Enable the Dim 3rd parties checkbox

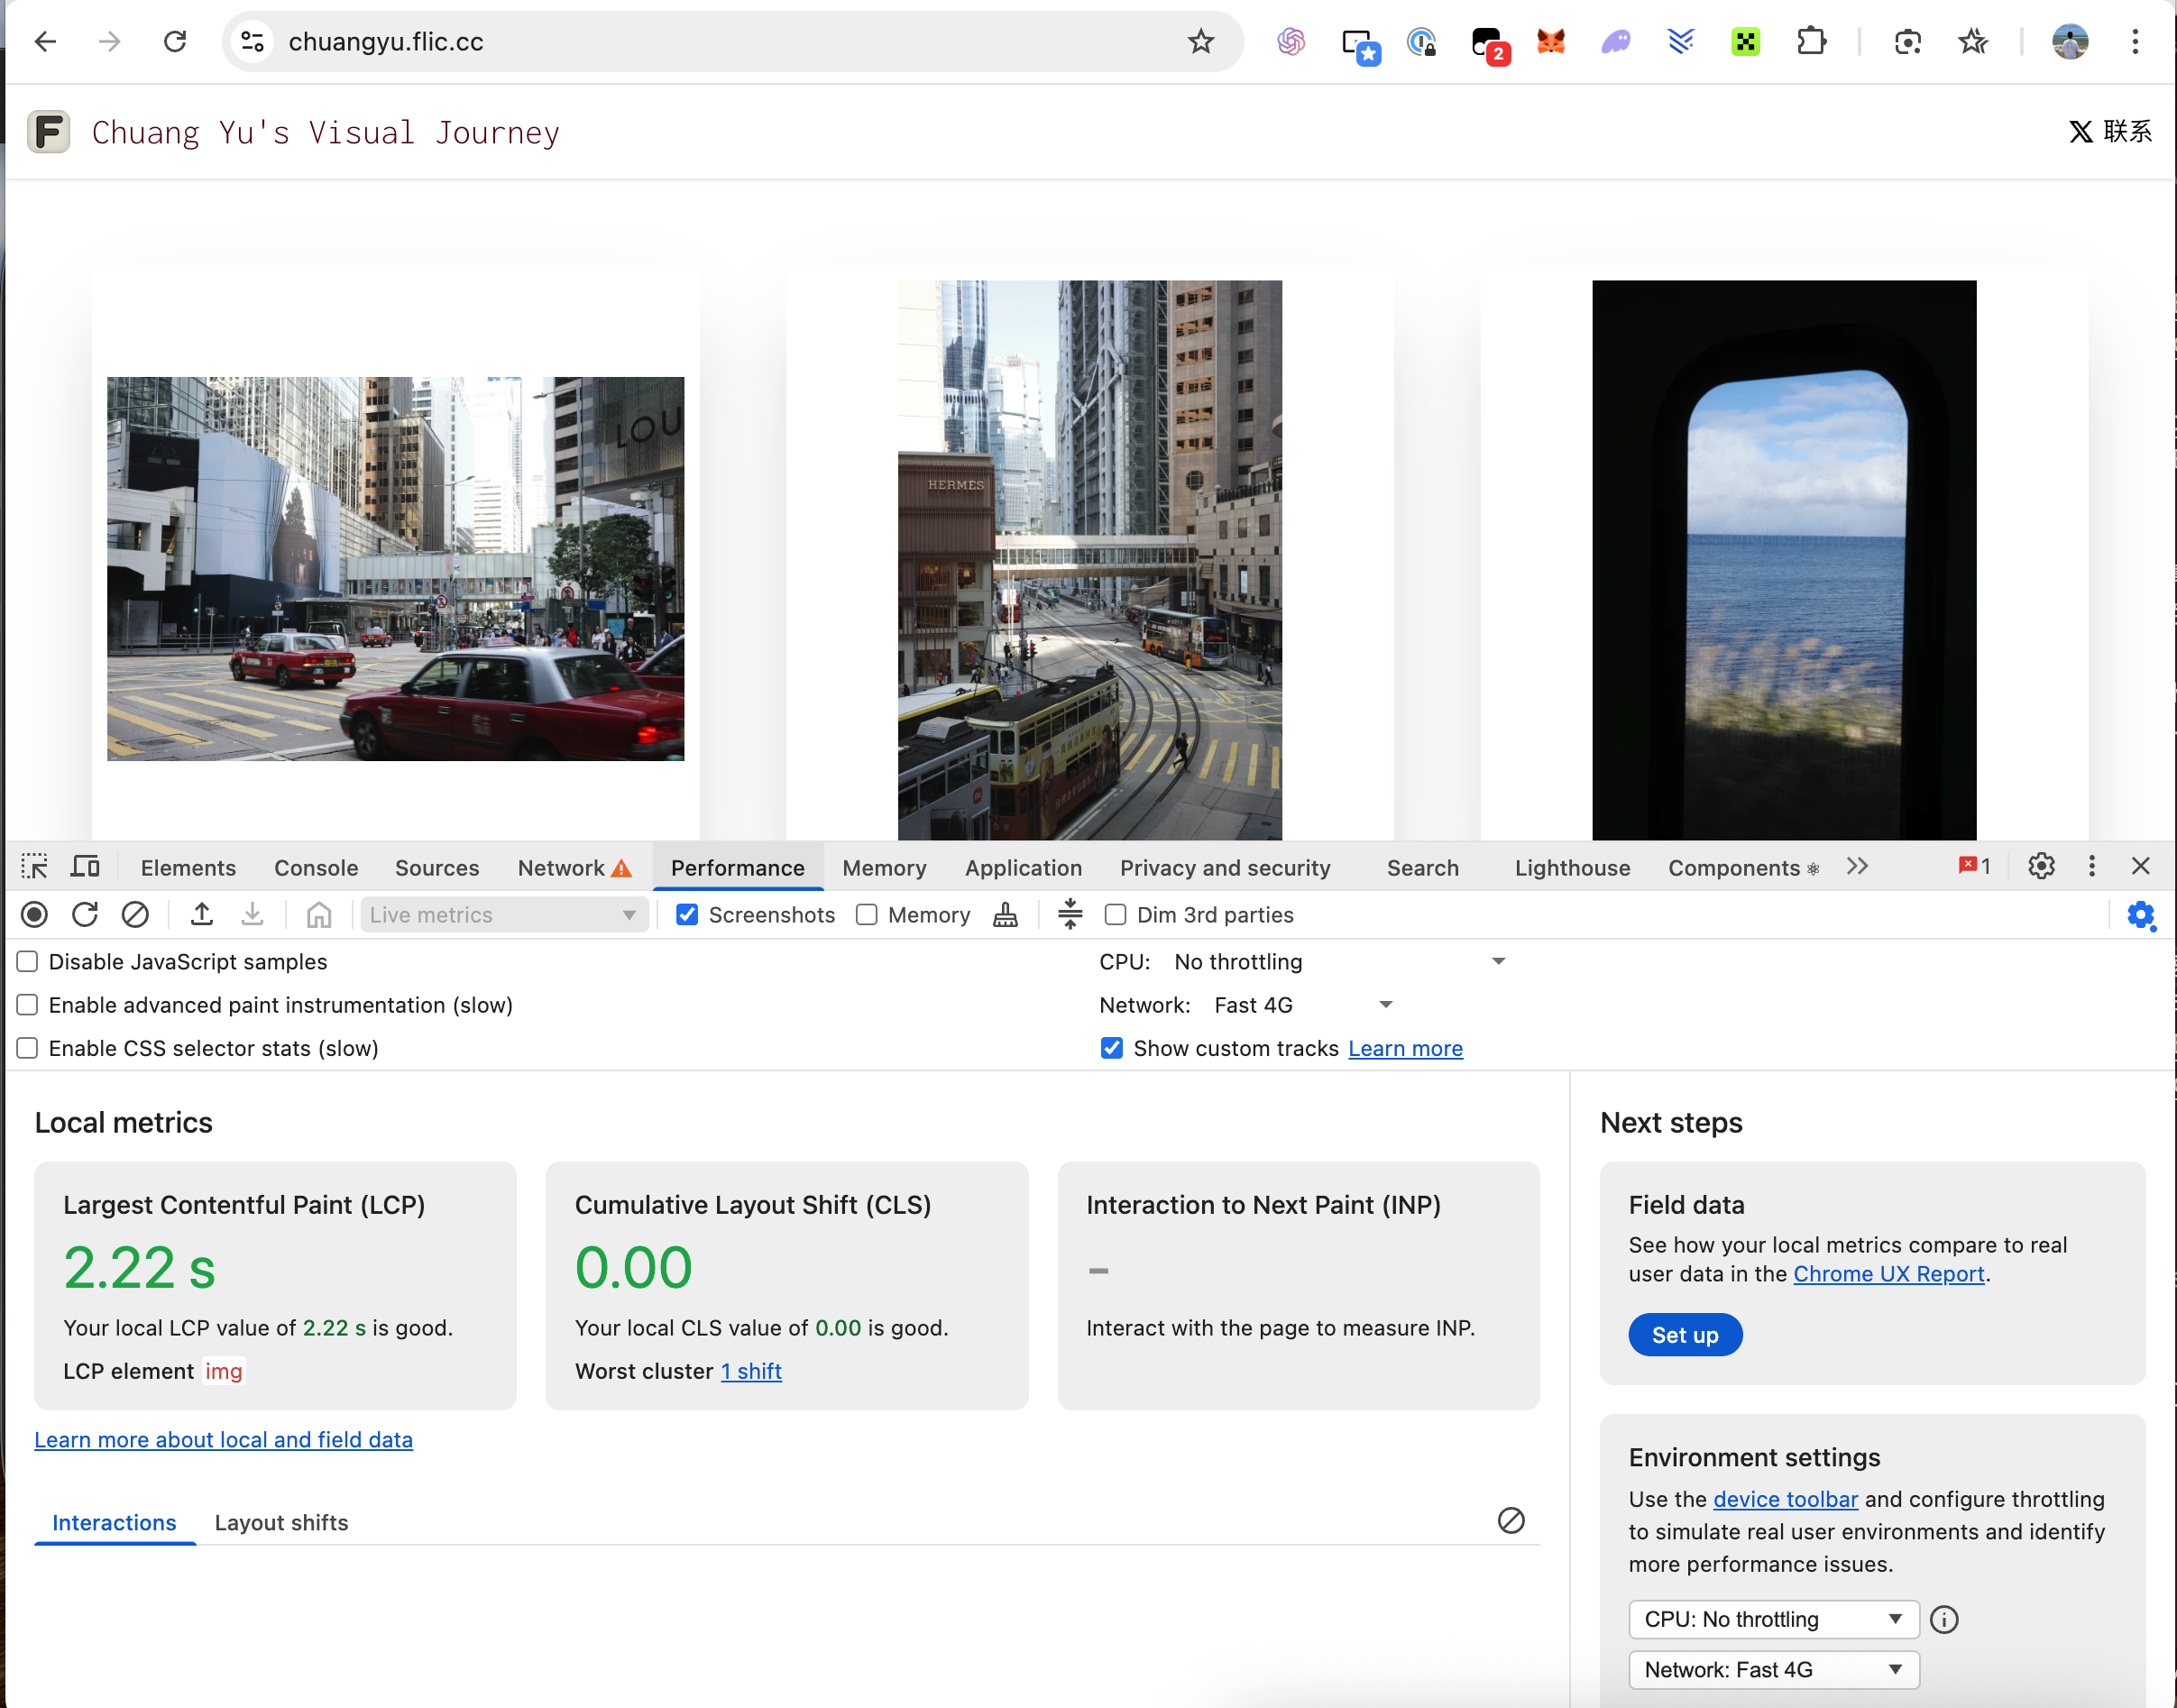coord(1115,915)
